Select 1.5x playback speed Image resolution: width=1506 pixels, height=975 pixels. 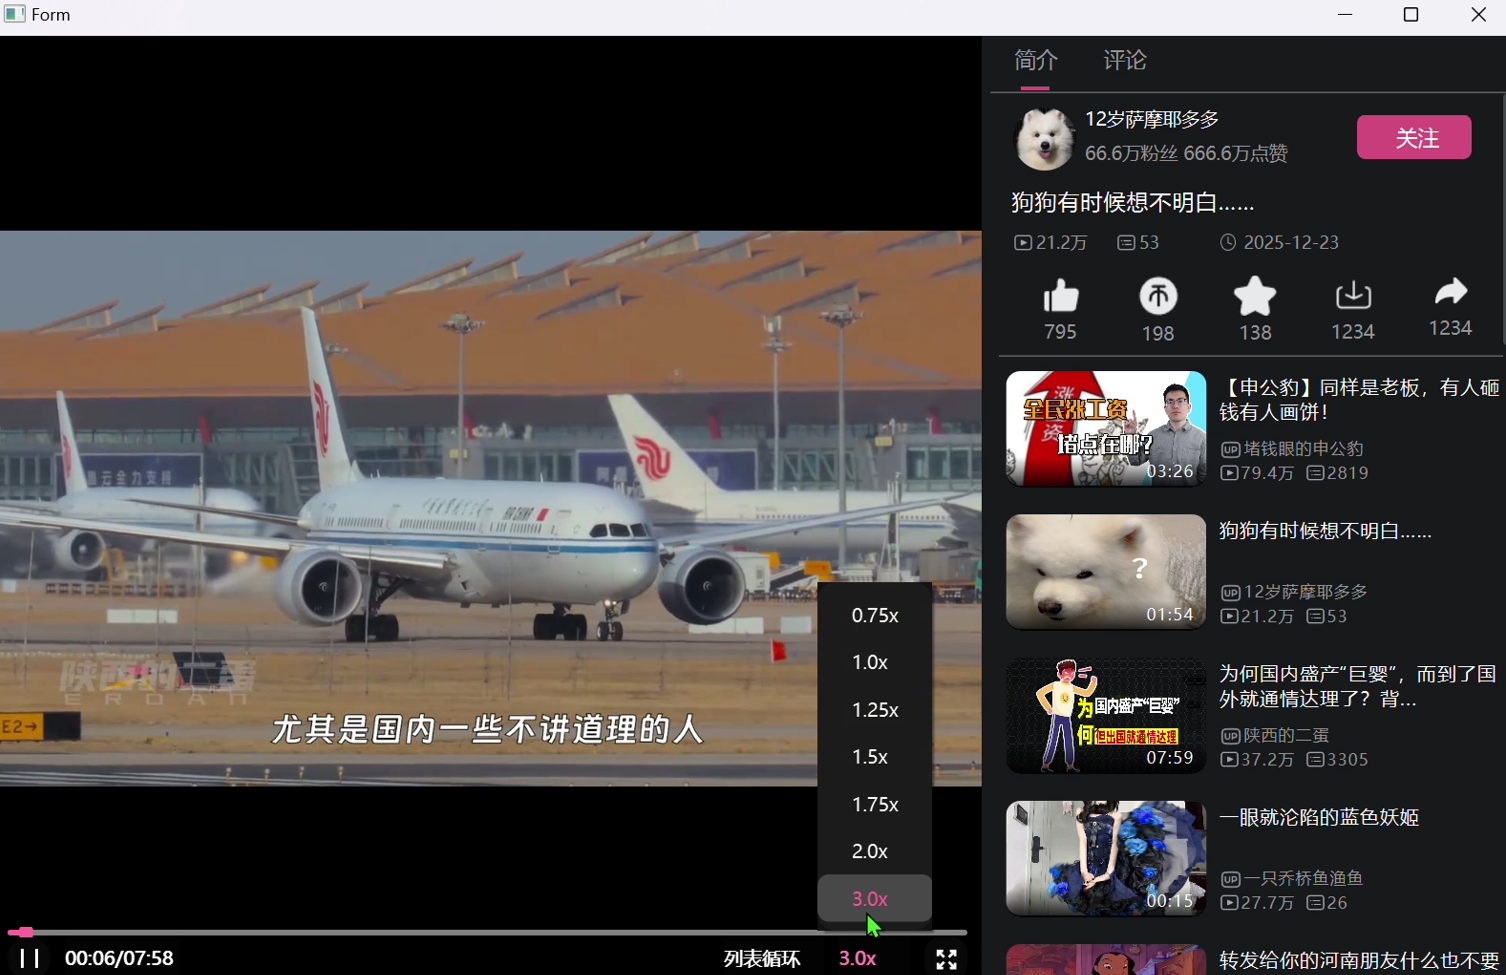875,756
